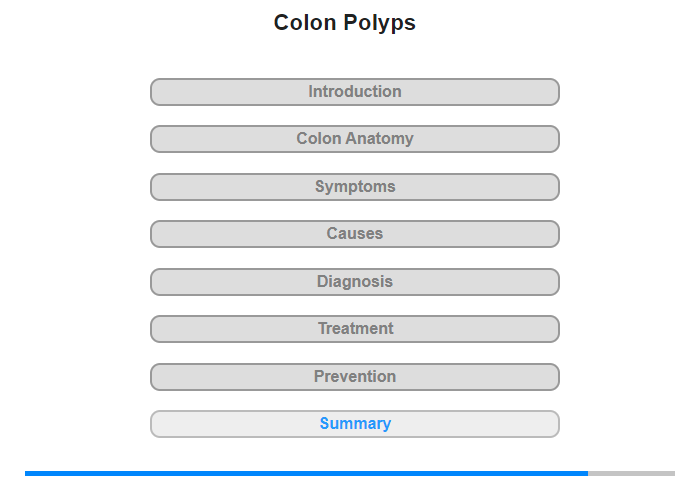Screen dimensions: 700x480
Task: Go to the Colon Anatomy section
Action: (354, 139)
